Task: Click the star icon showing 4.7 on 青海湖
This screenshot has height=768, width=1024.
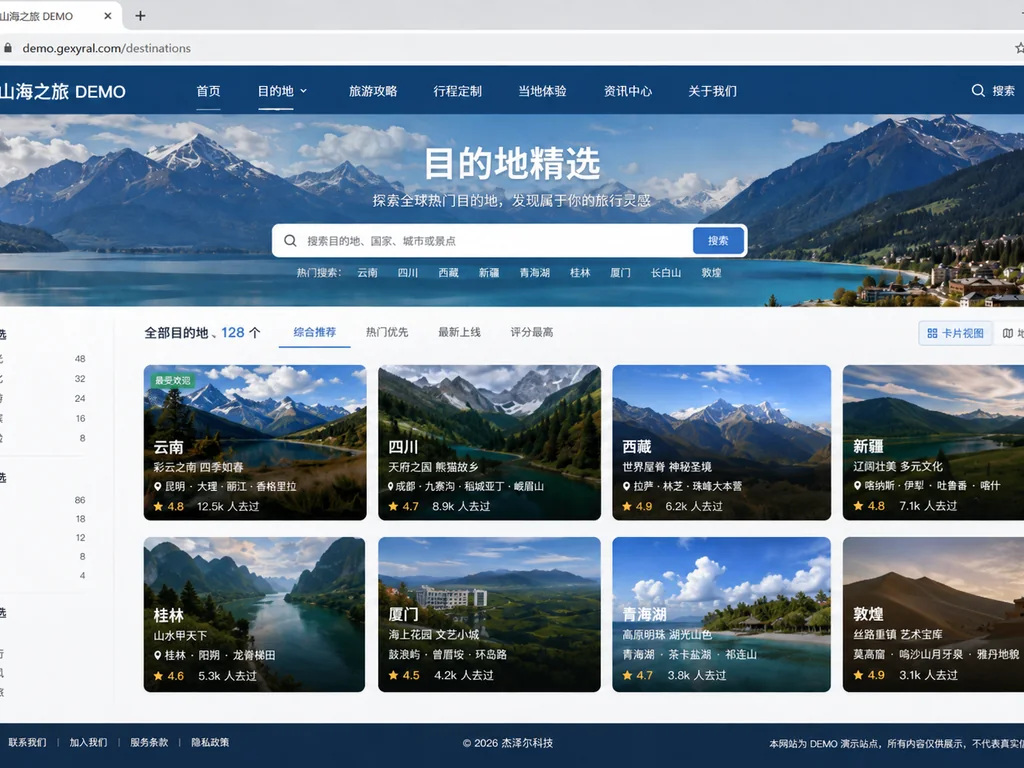Action: (628, 675)
